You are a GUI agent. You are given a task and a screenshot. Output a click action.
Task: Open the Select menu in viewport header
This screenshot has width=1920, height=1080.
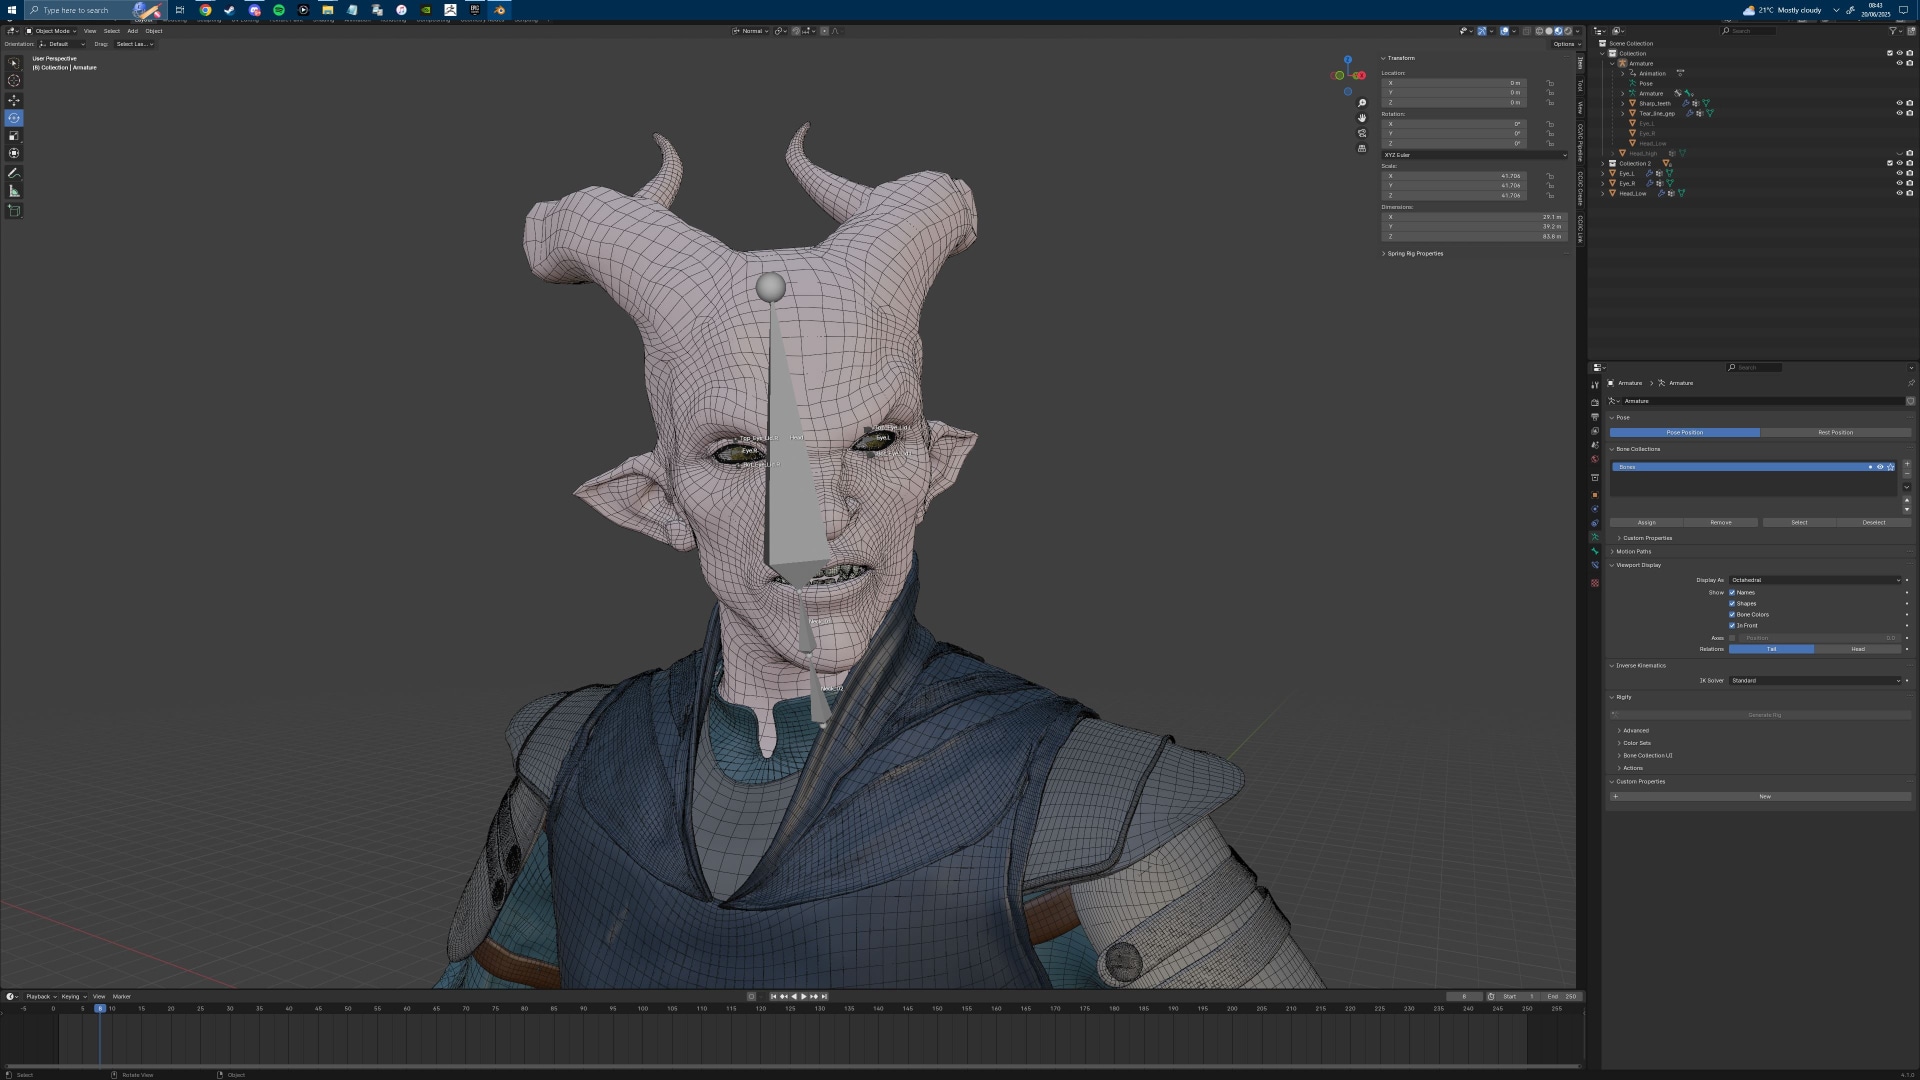click(x=111, y=31)
